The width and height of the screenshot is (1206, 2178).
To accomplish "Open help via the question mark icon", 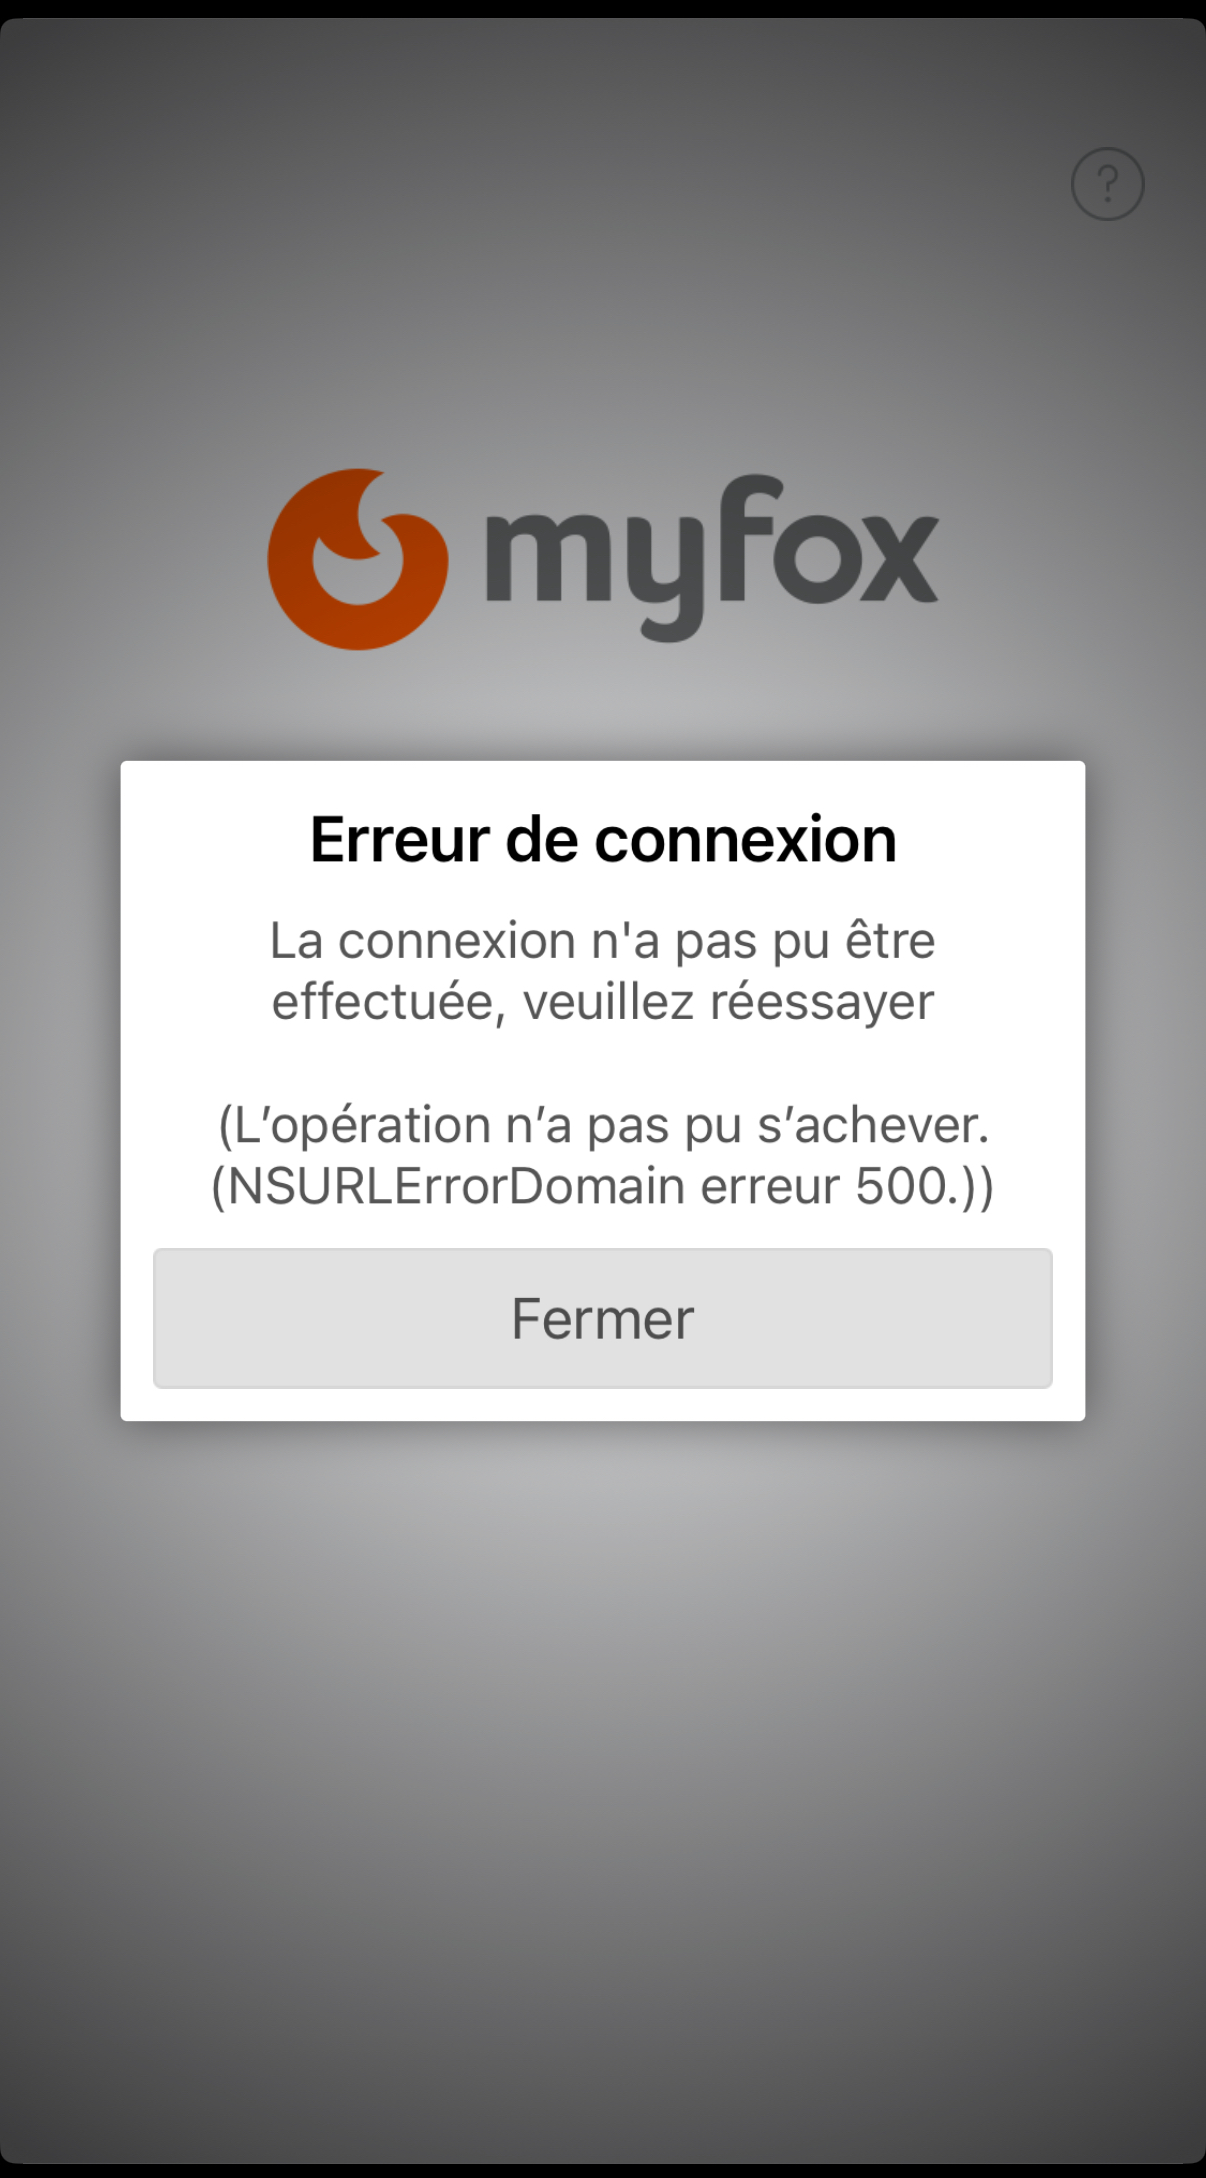I will pos(1107,184).
